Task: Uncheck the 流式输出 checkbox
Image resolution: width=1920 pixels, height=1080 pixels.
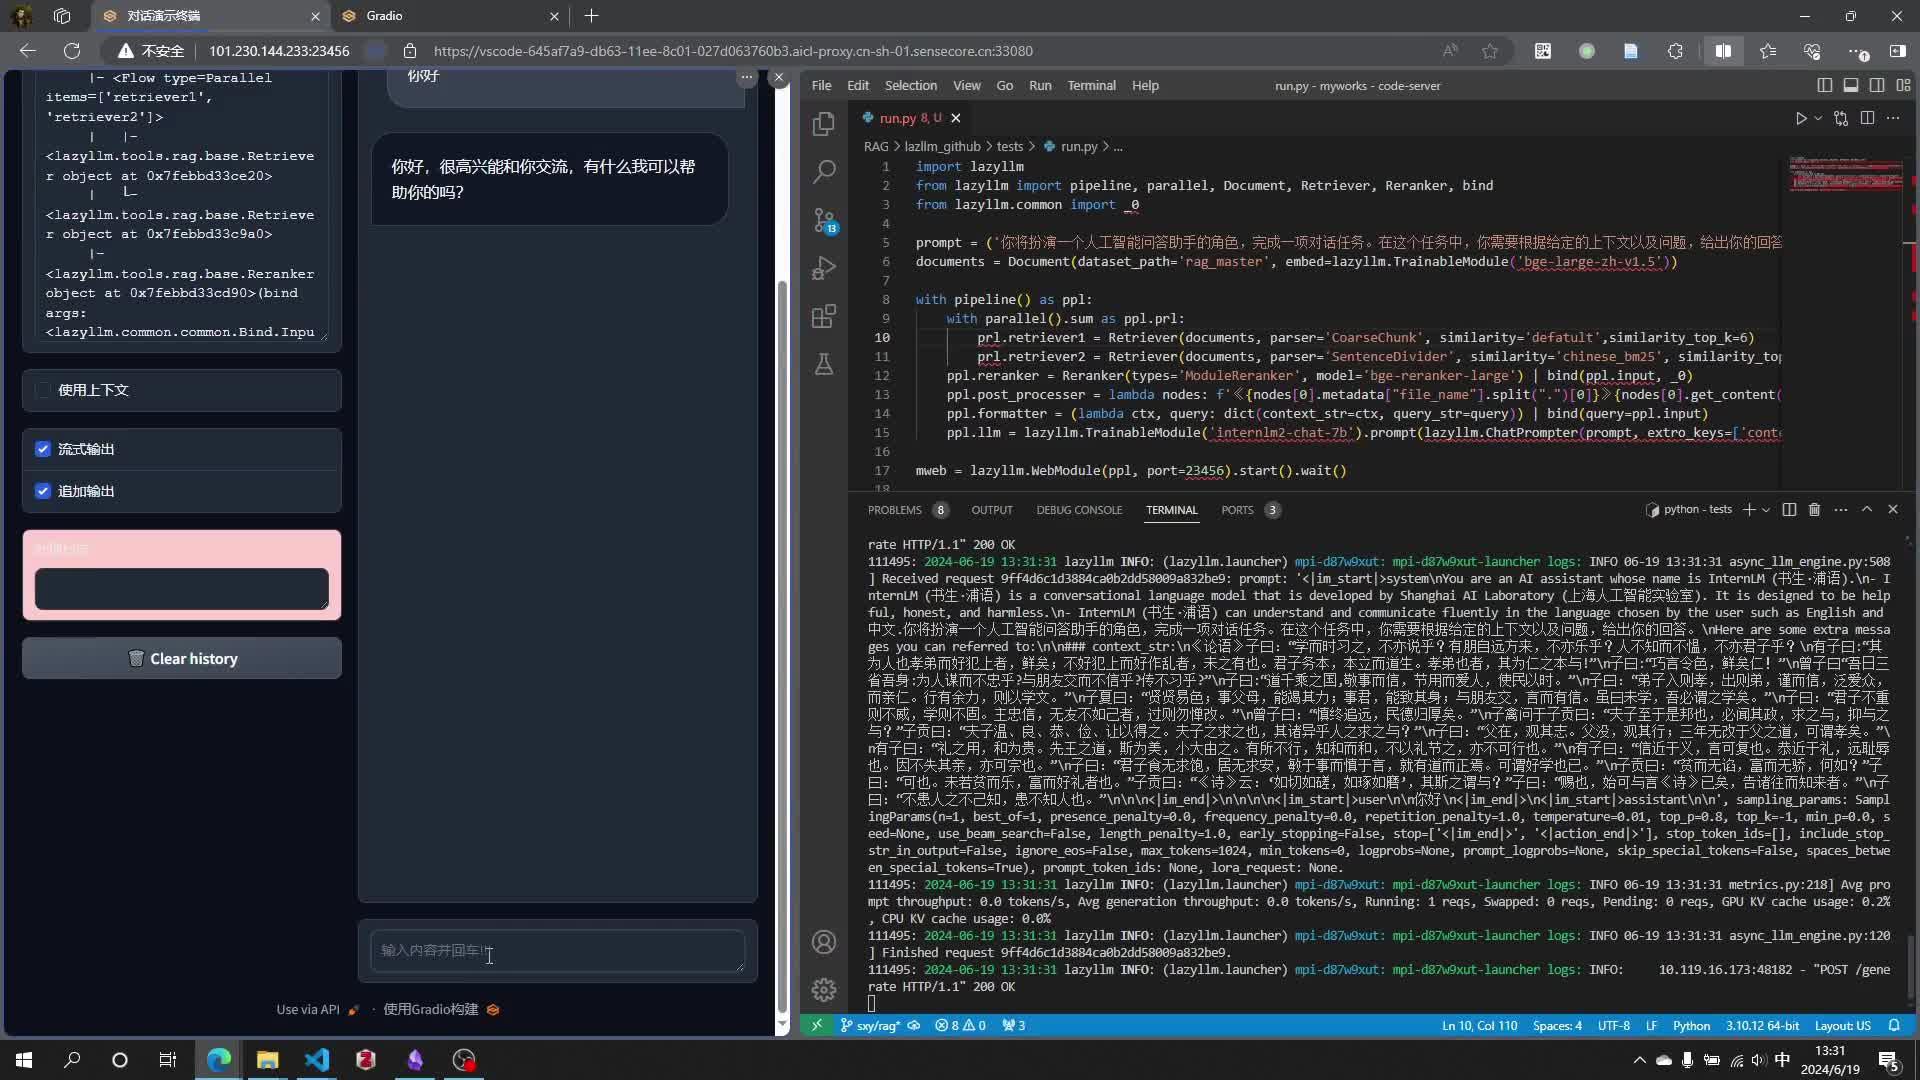Action: (x=43, y=449)
